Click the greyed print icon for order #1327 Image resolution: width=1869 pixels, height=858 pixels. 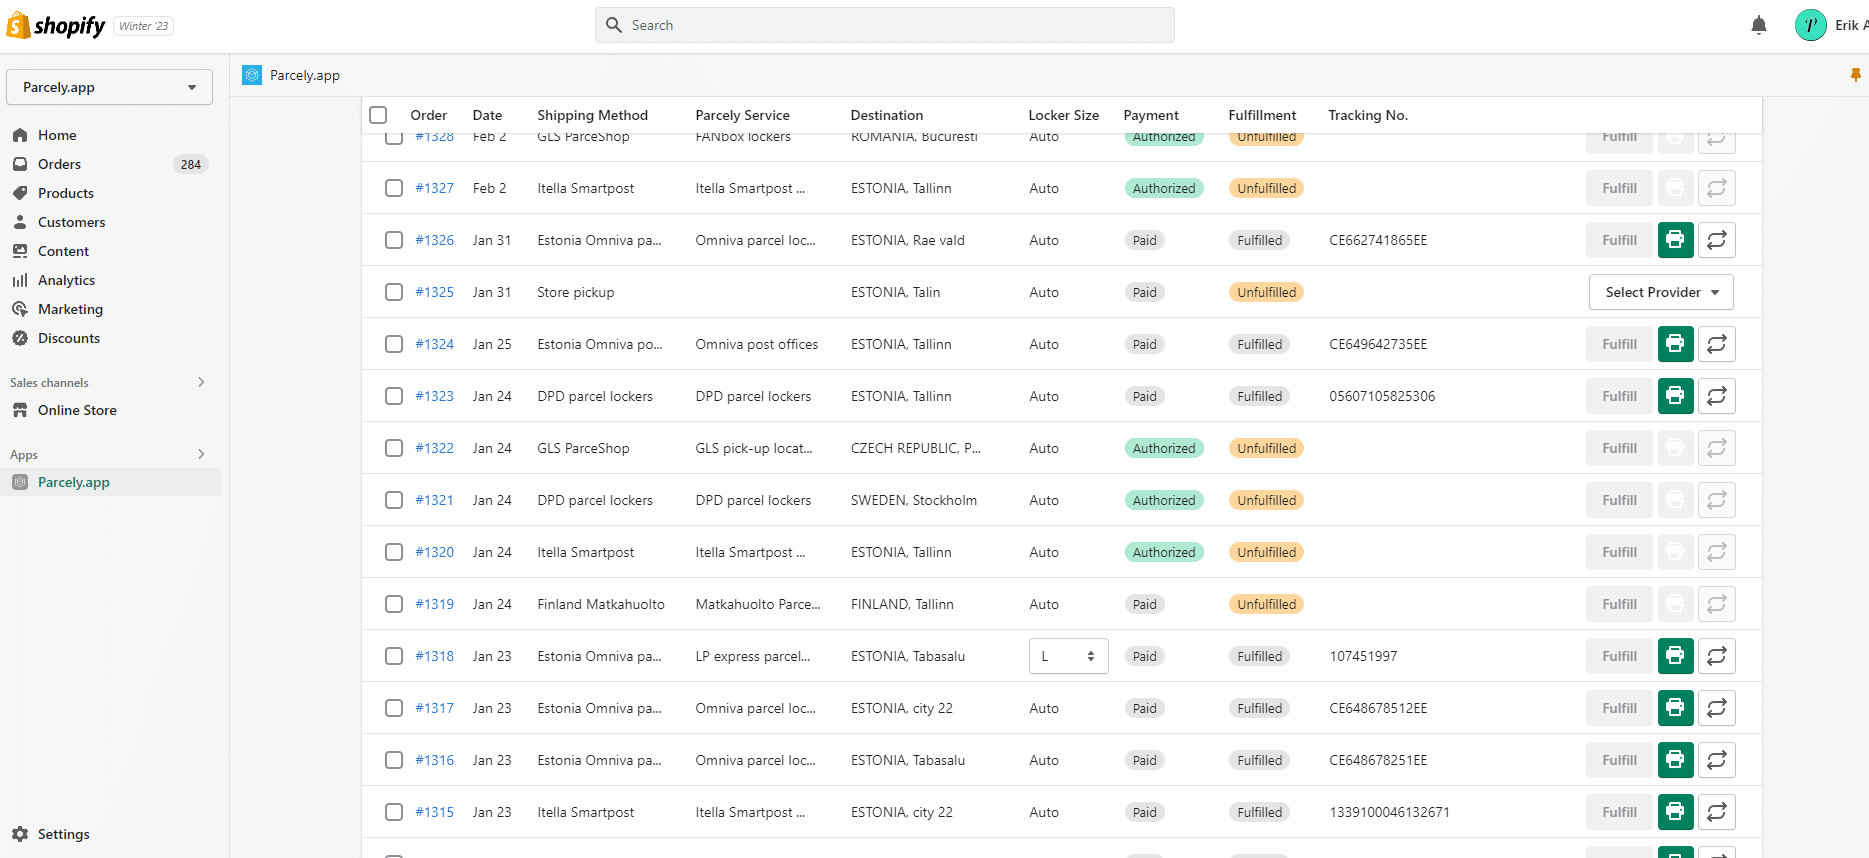click(x=1675, y=188)
